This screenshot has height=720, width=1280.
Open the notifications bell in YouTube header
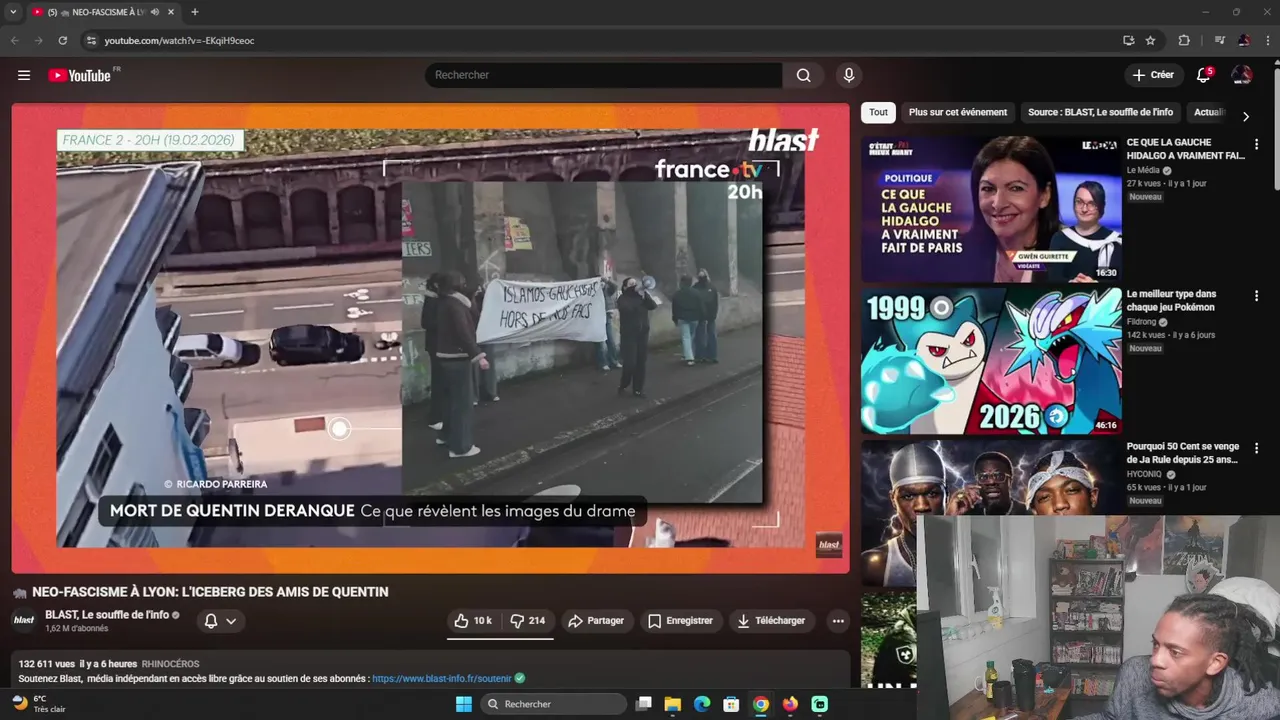coord(1204,75)
